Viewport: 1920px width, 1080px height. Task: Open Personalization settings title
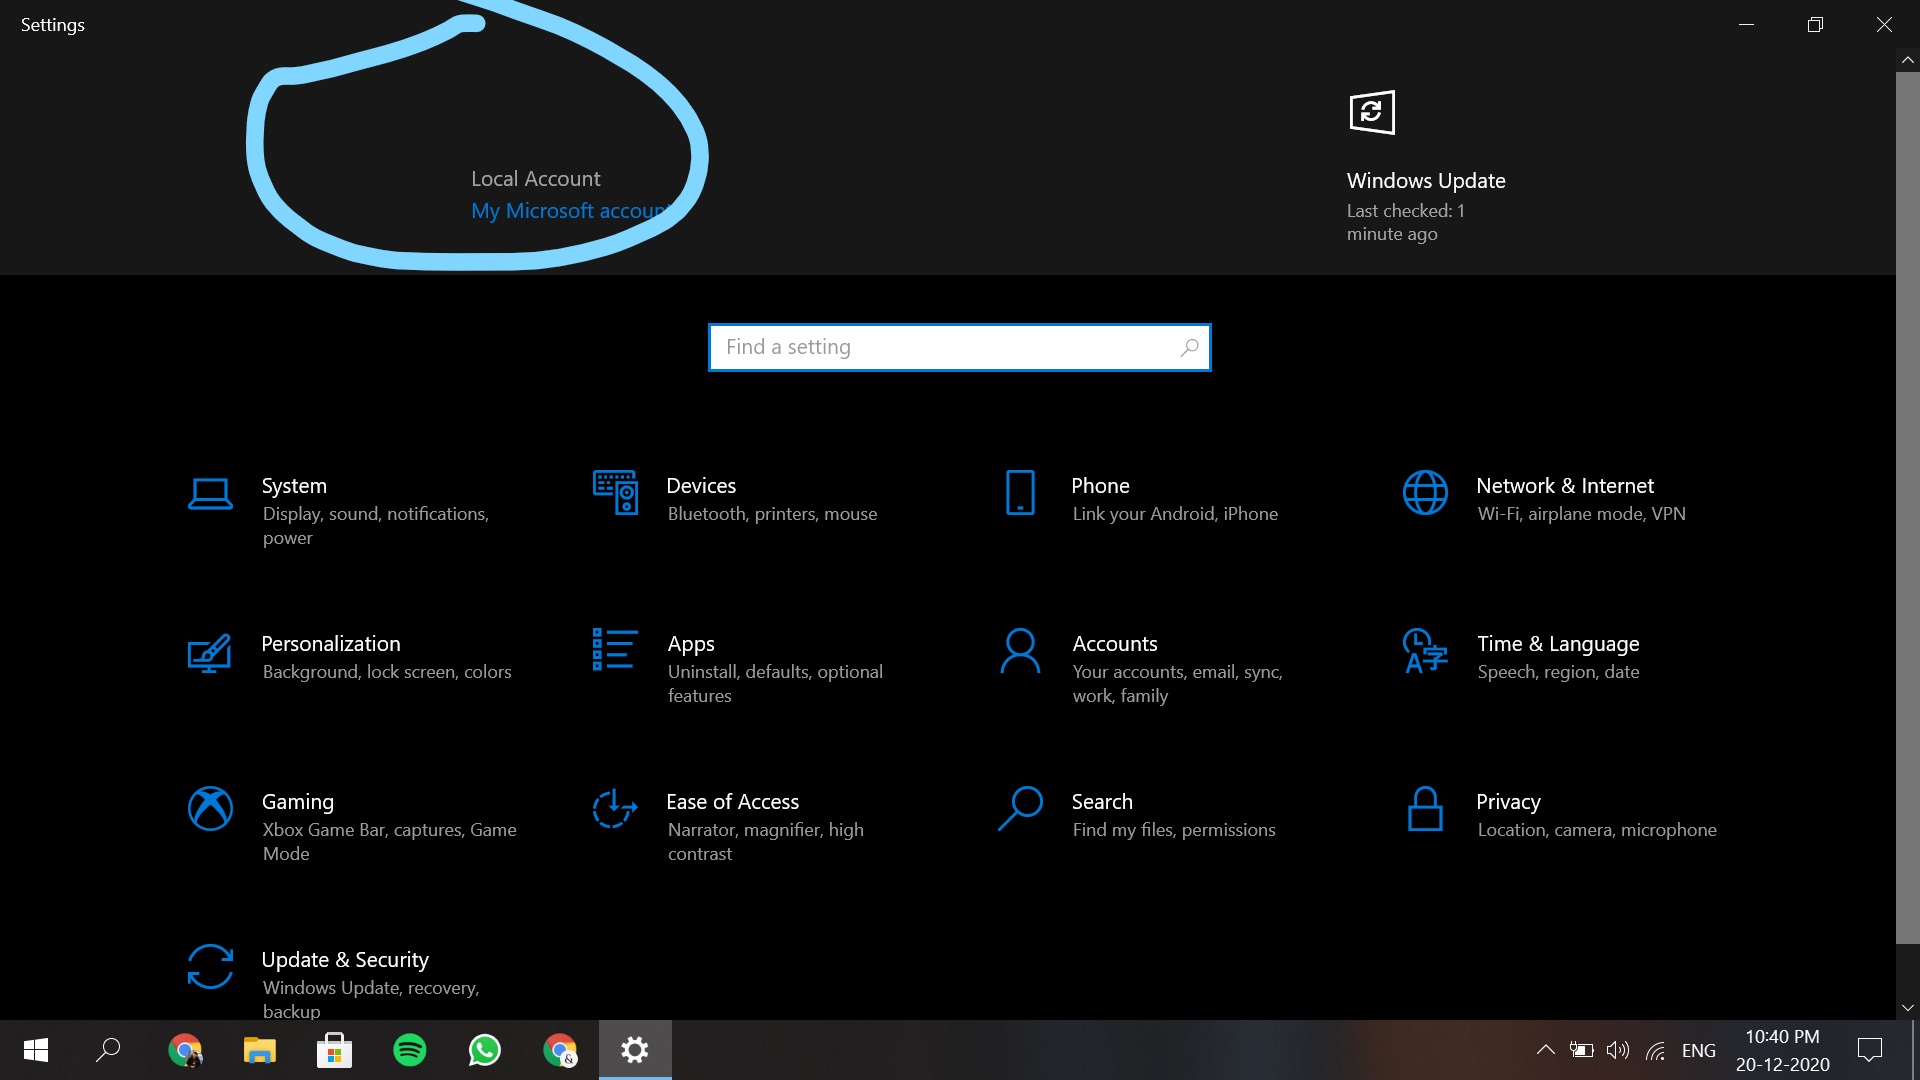(331, 644)
